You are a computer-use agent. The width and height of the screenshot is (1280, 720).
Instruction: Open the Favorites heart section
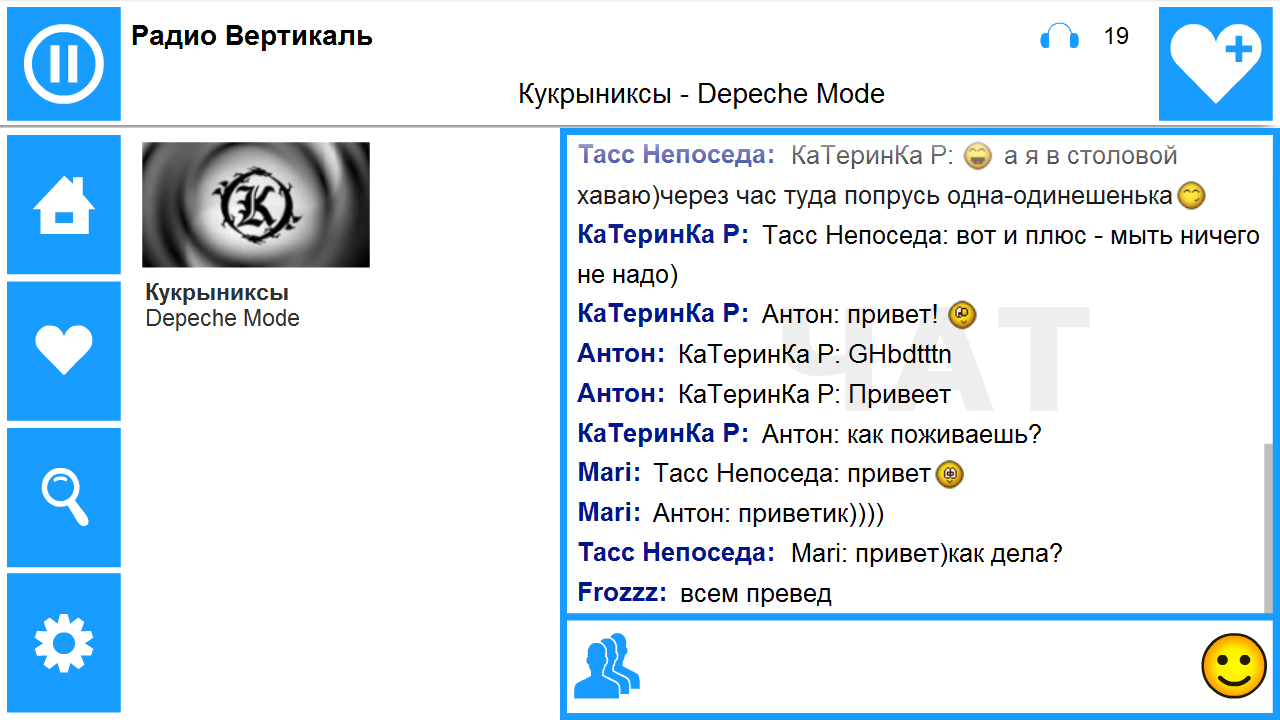[64, 351]
